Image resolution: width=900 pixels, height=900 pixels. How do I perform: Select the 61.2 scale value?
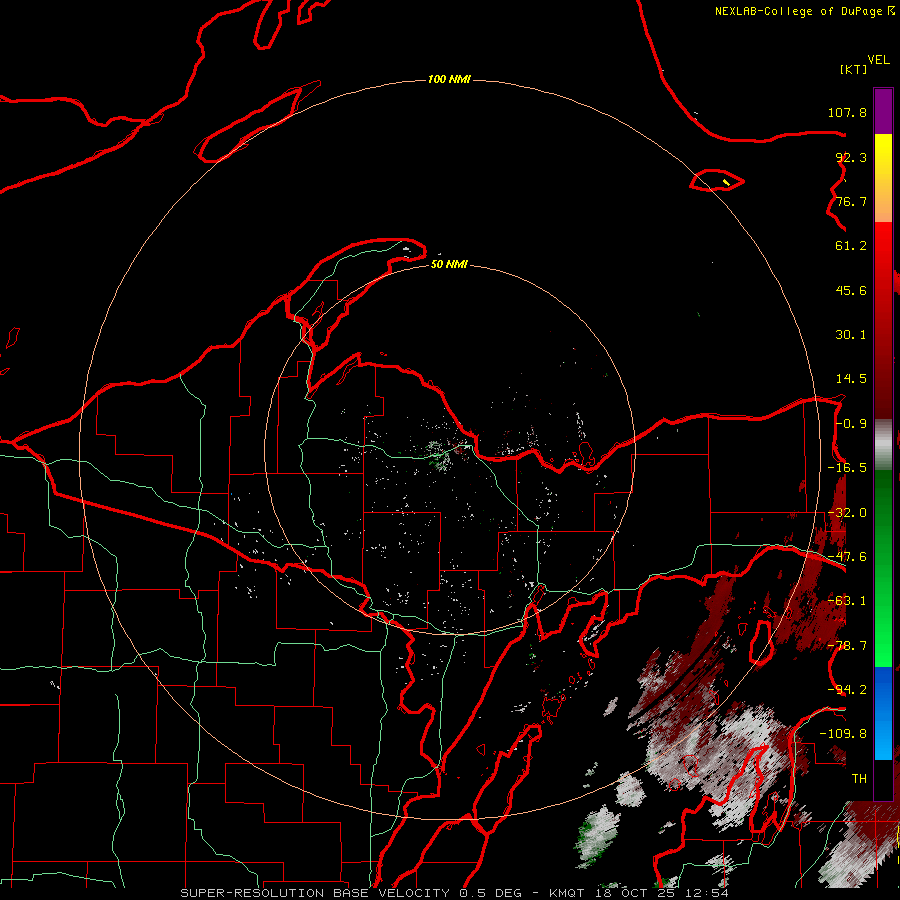tap(851, 246)
